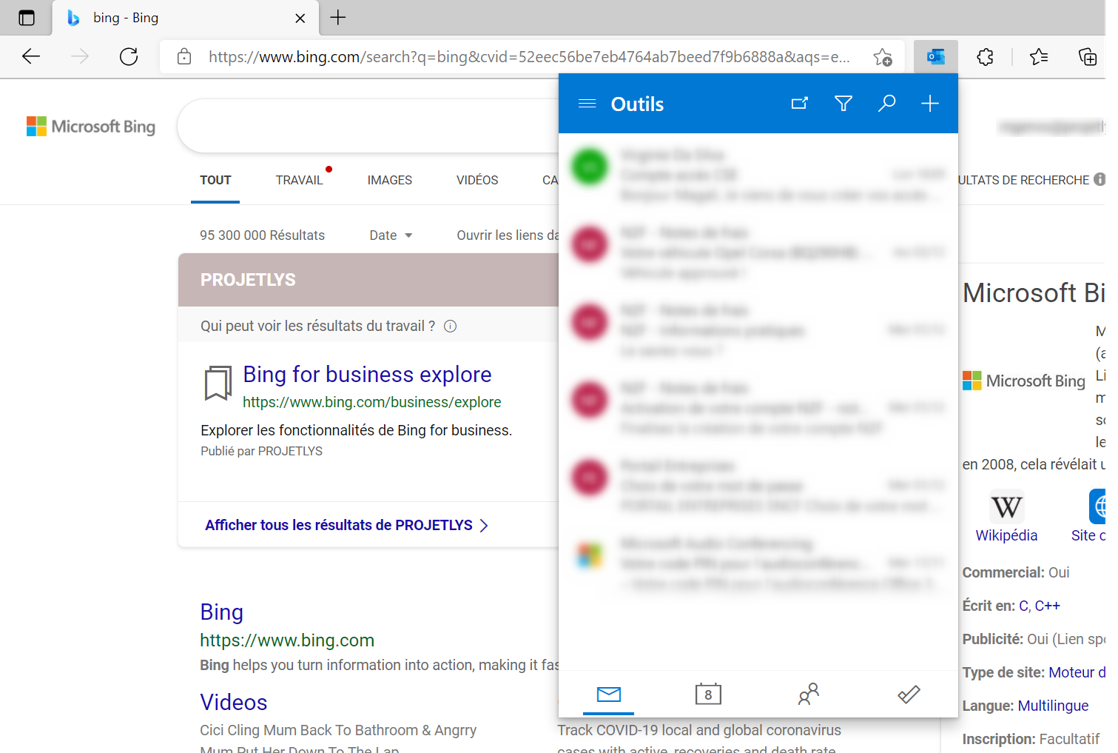Image resolution: width=1118 pixels, height=753 pixels.
Task: Switch to Mail view in Outlook panel
Action: (608, 694)
